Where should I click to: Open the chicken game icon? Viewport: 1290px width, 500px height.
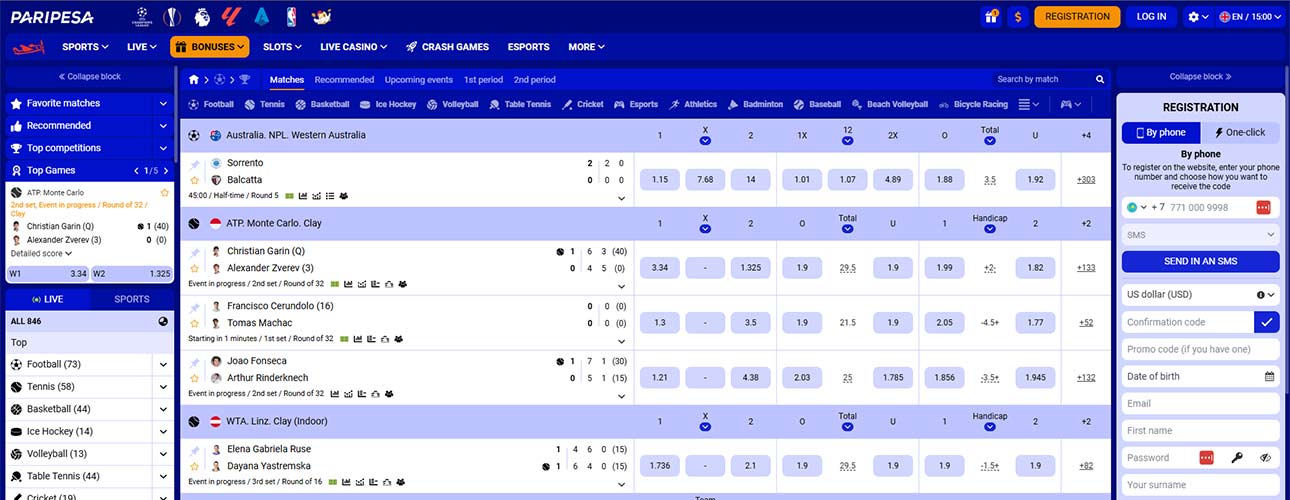coord(321,16)
